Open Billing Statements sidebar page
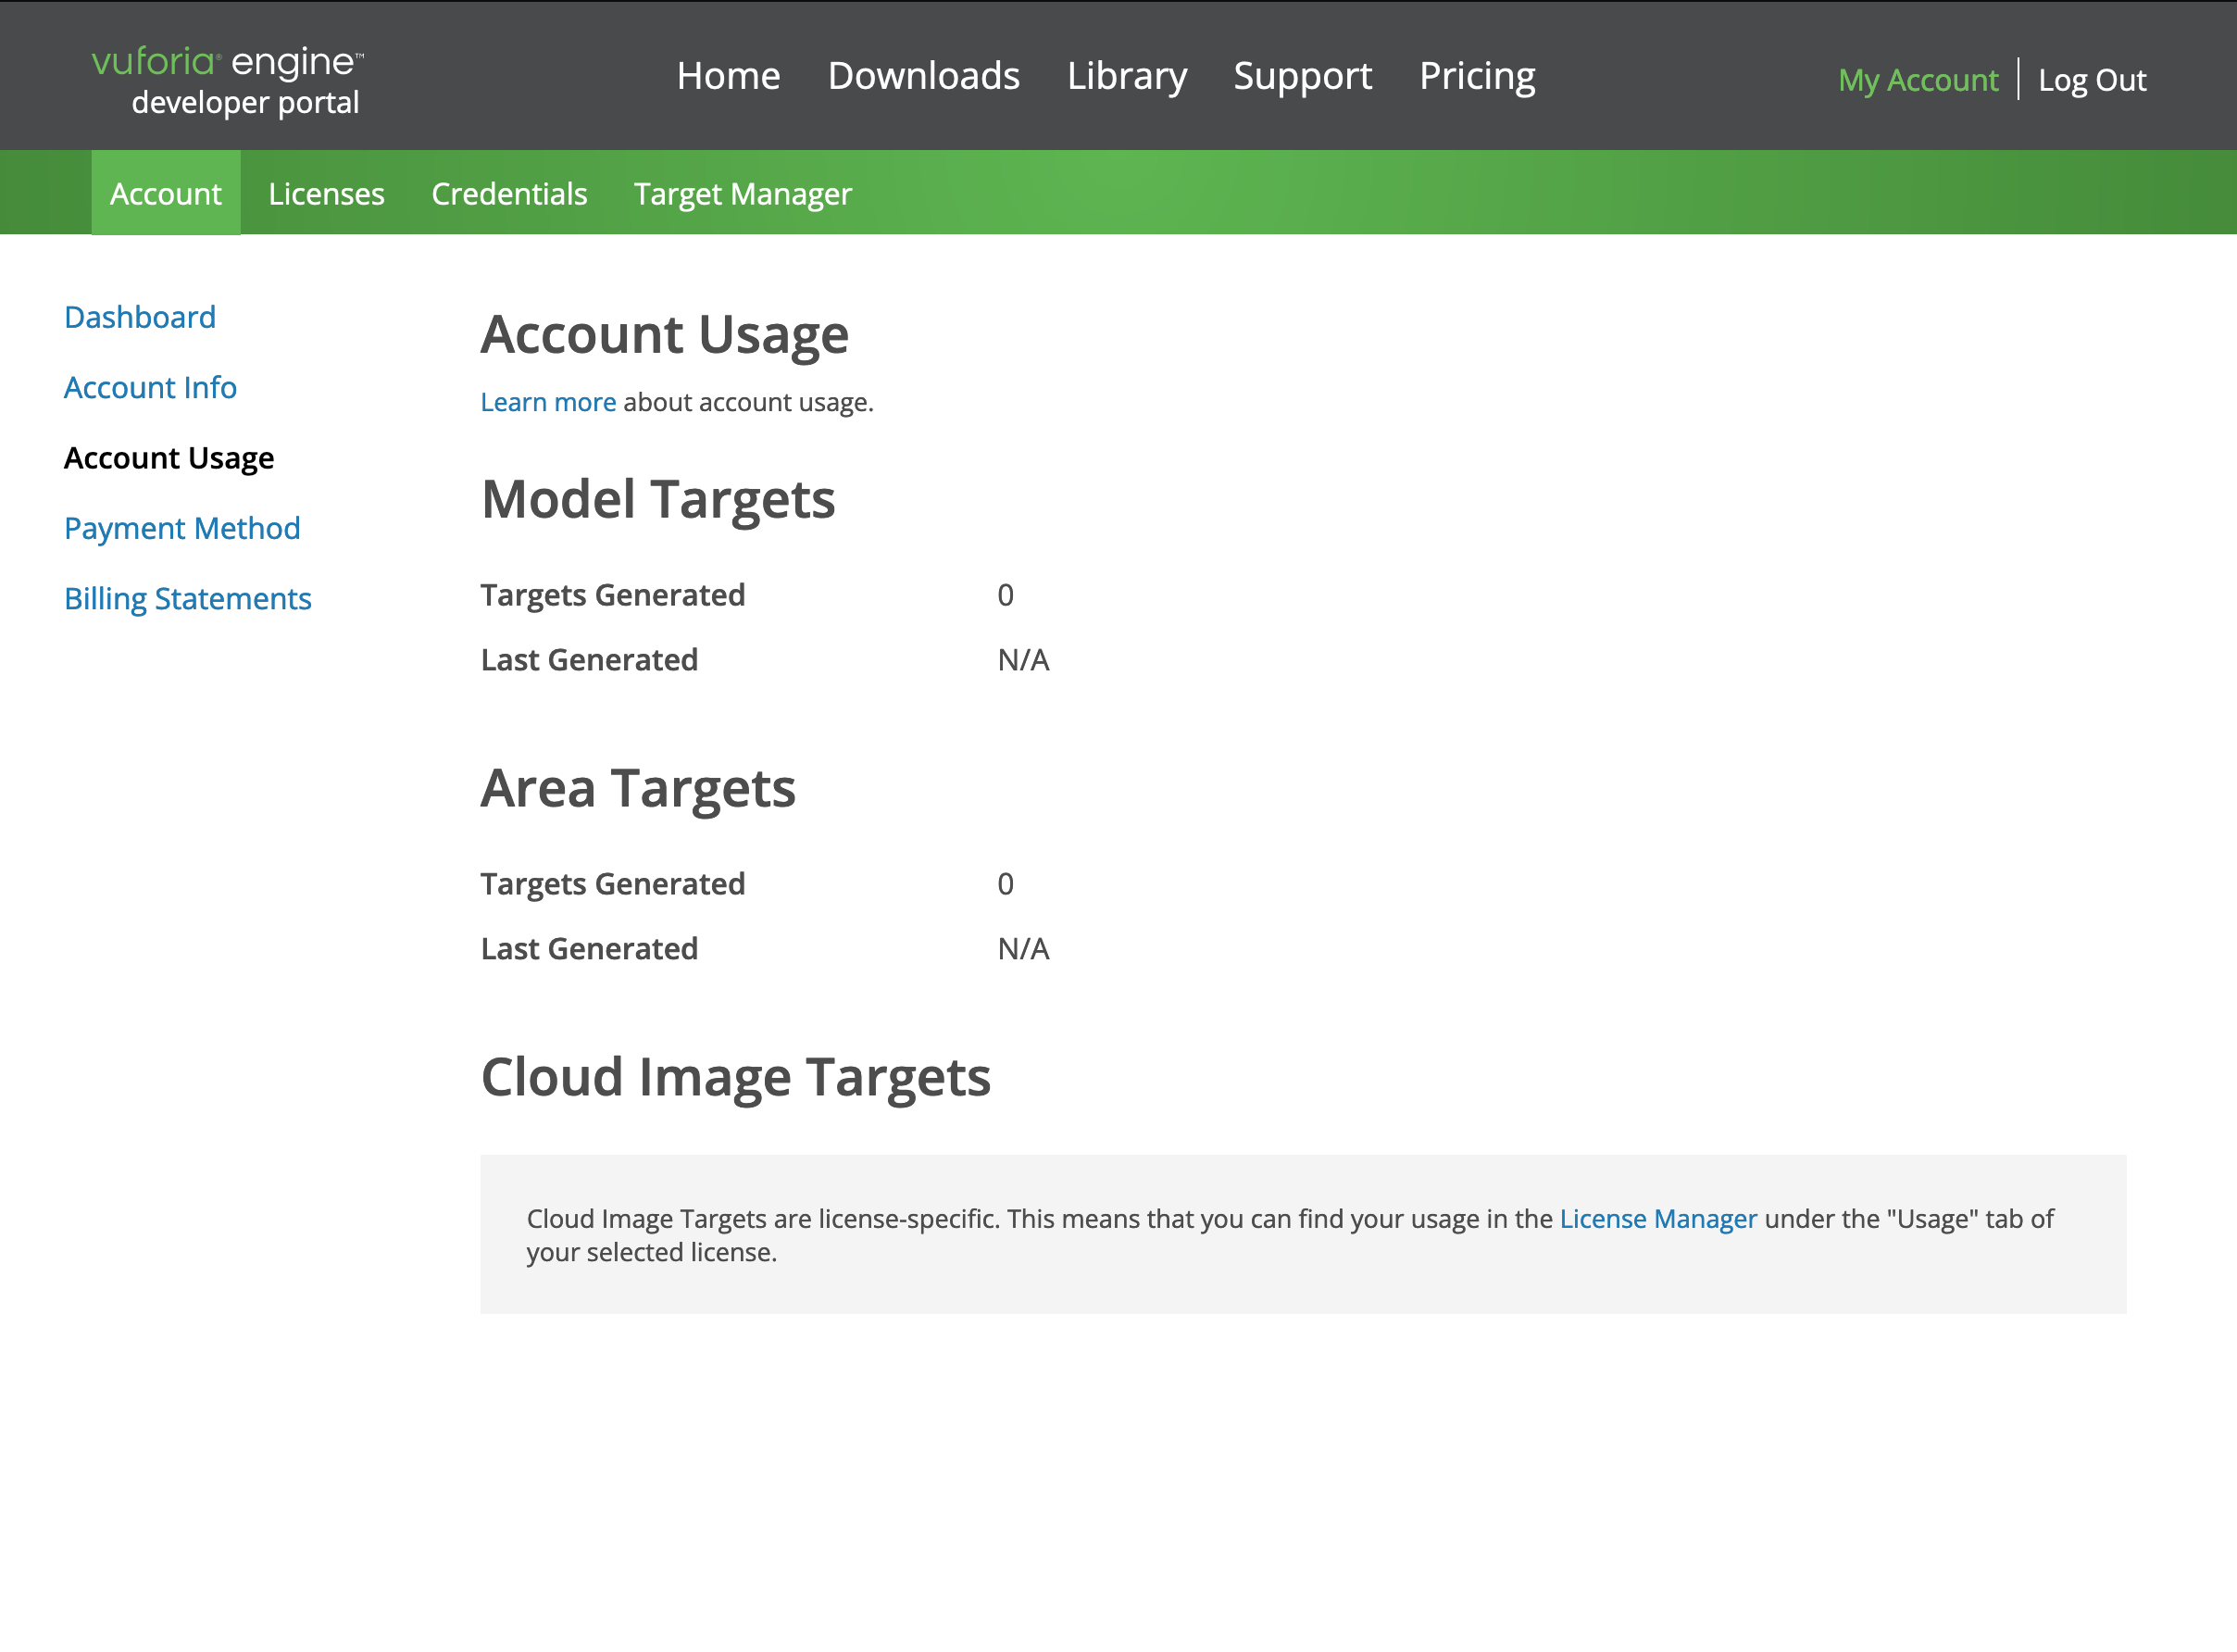2237x1652 pixels. [186, 597]
